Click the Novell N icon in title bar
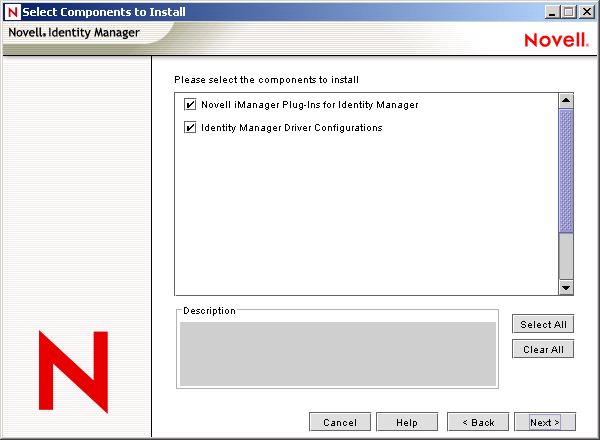Viewport: 600px width, 440px height. click(12, 12)
